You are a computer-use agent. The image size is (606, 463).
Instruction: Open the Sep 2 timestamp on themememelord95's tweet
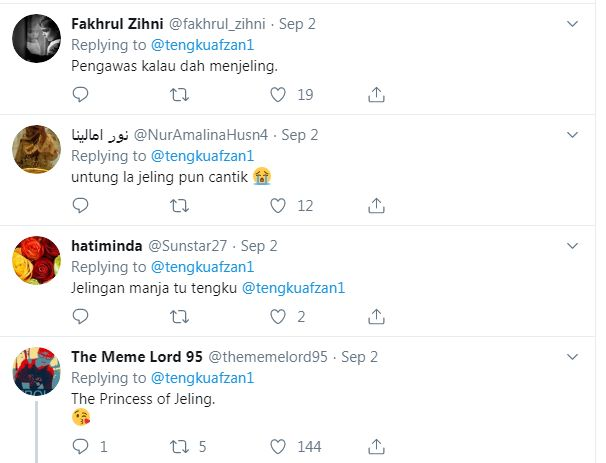[359, 356]
